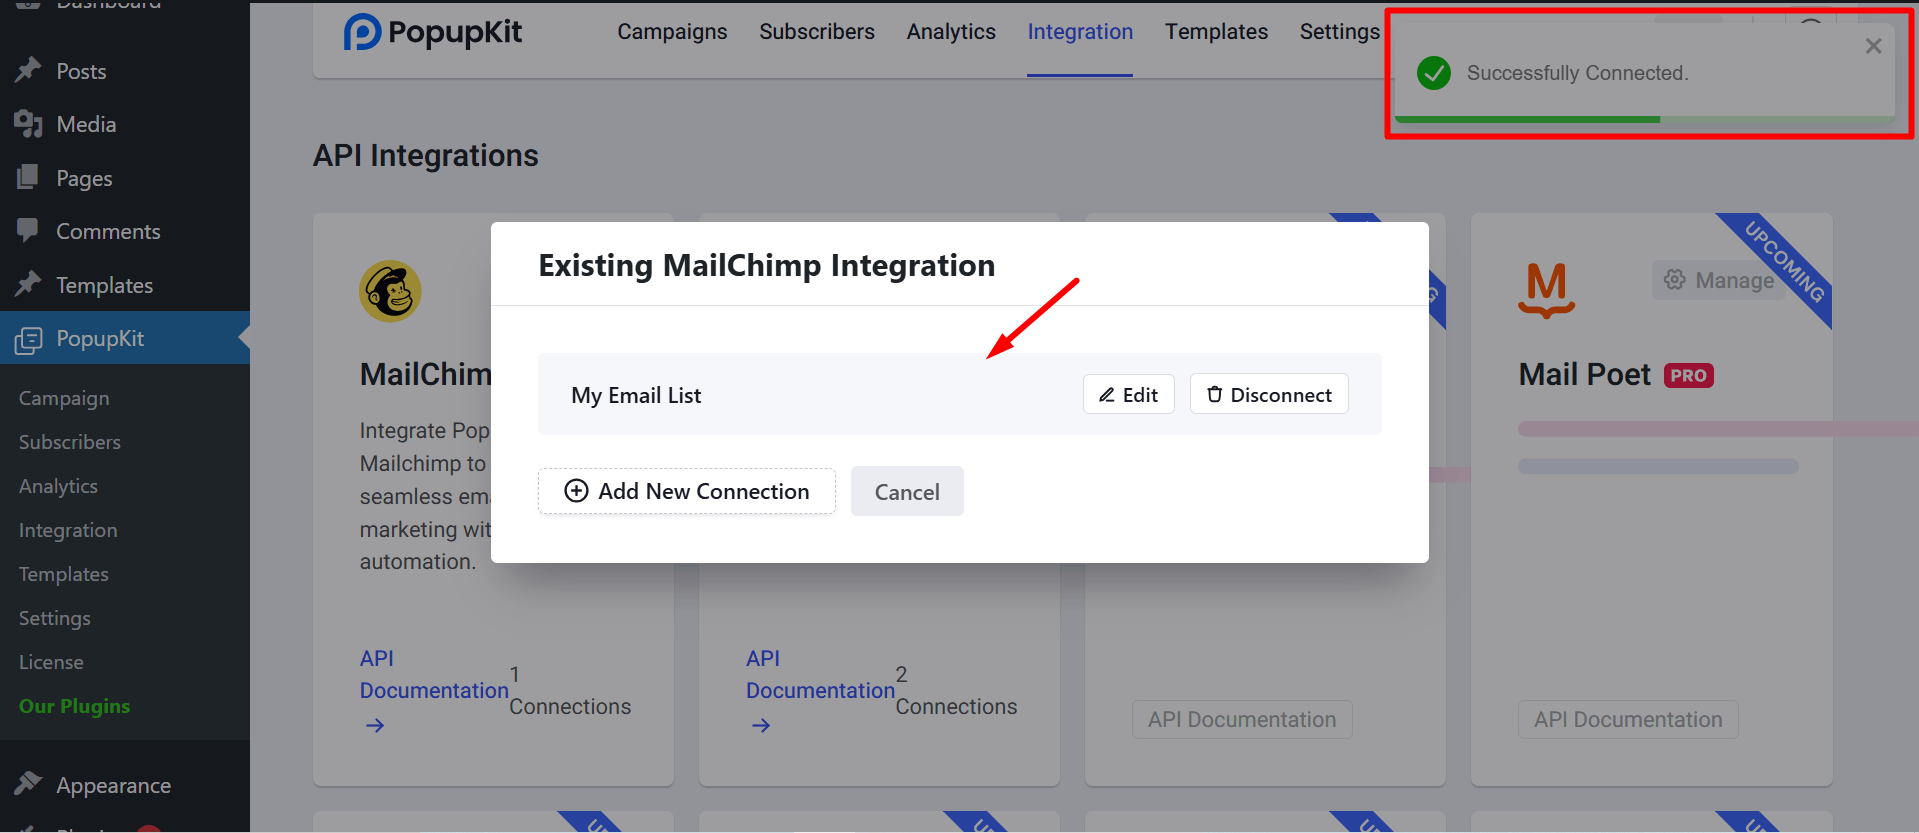
Task: Open Subscribers submenu item in sidebar
Action: click(x=70, y=442)
